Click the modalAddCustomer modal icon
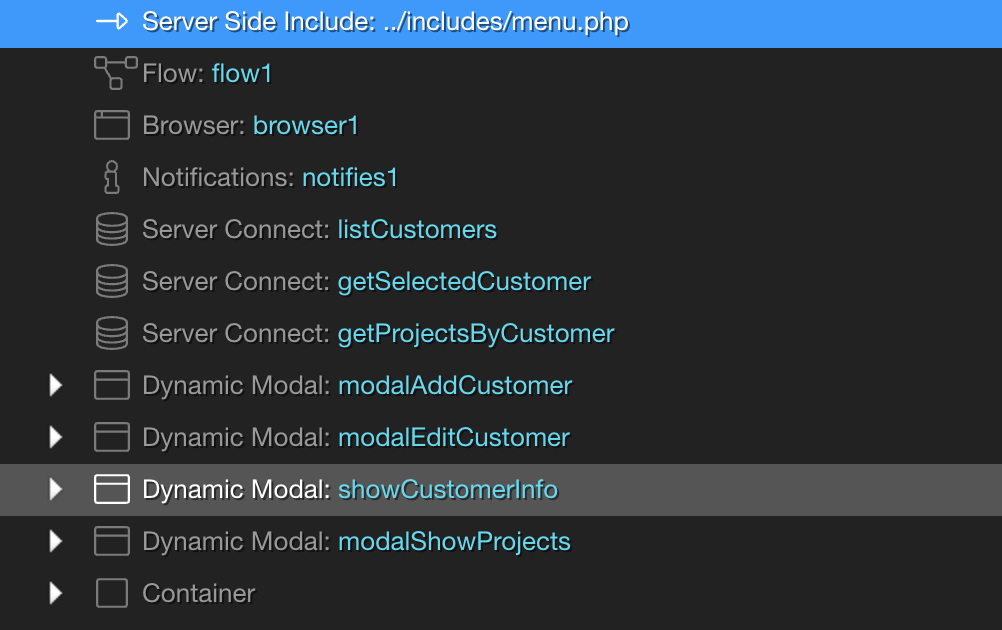 [112, 385]
